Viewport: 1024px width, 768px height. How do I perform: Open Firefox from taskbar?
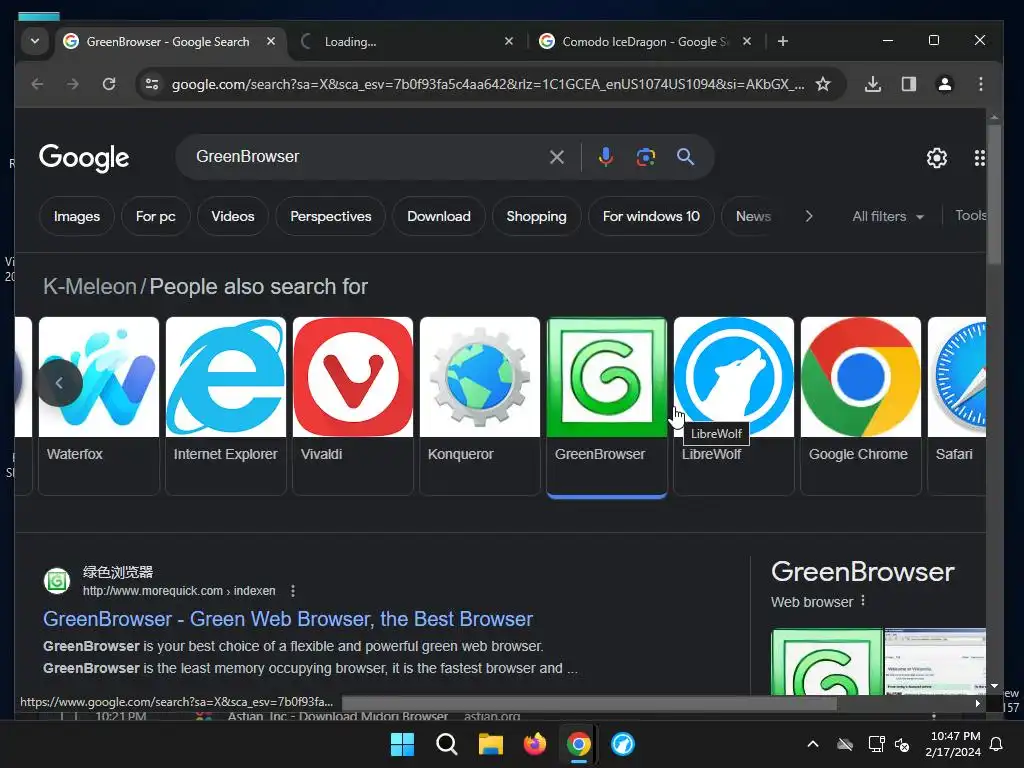(534, 744)
